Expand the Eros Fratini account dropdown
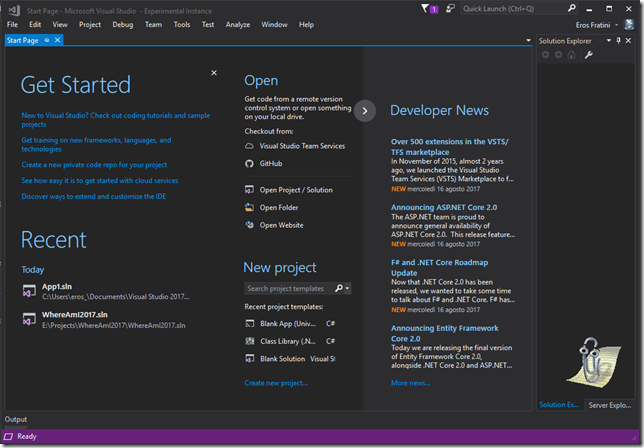 [616, 25]
